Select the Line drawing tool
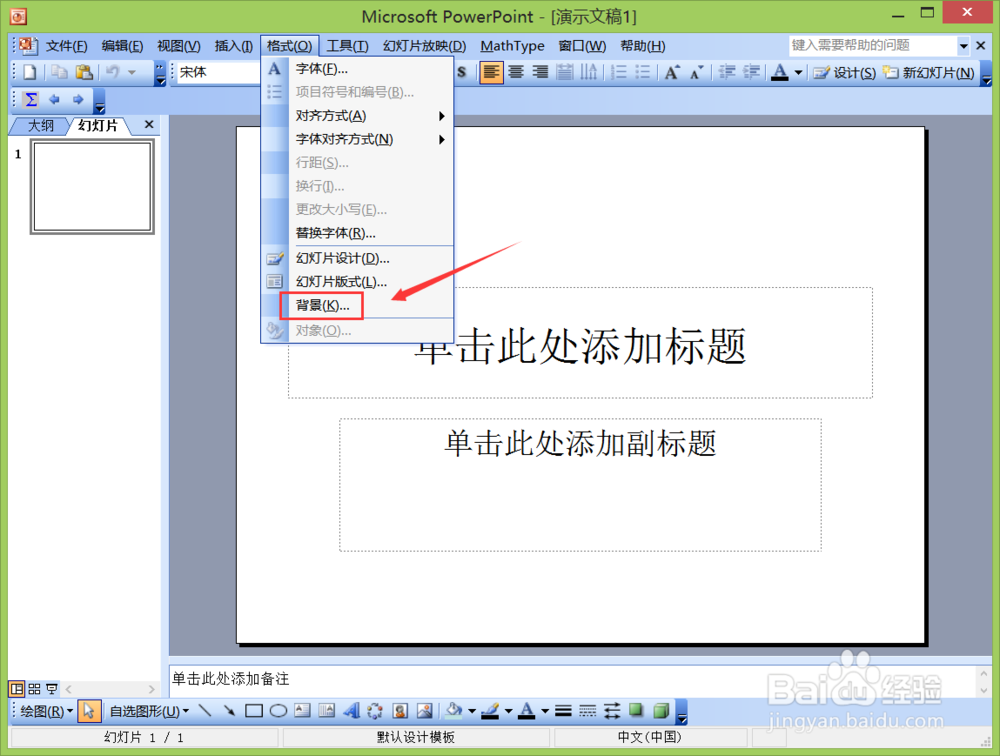Screen dimensions: 1000x756 [x=205, y=710]
